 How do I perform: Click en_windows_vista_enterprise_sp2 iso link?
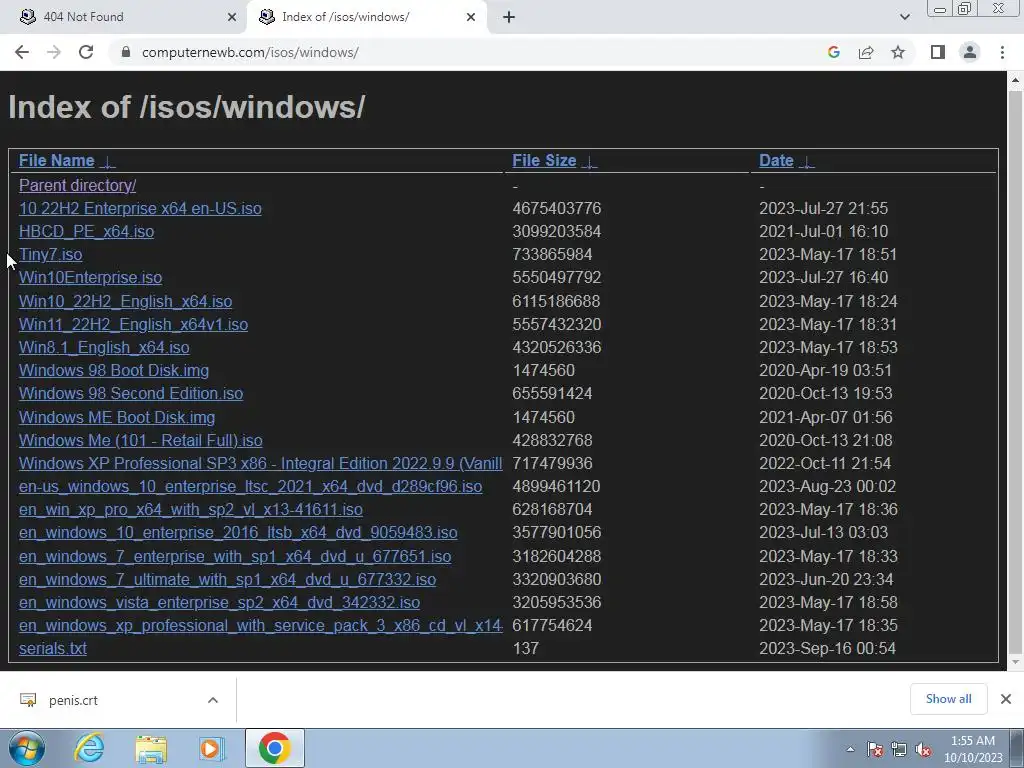[219, 602]
